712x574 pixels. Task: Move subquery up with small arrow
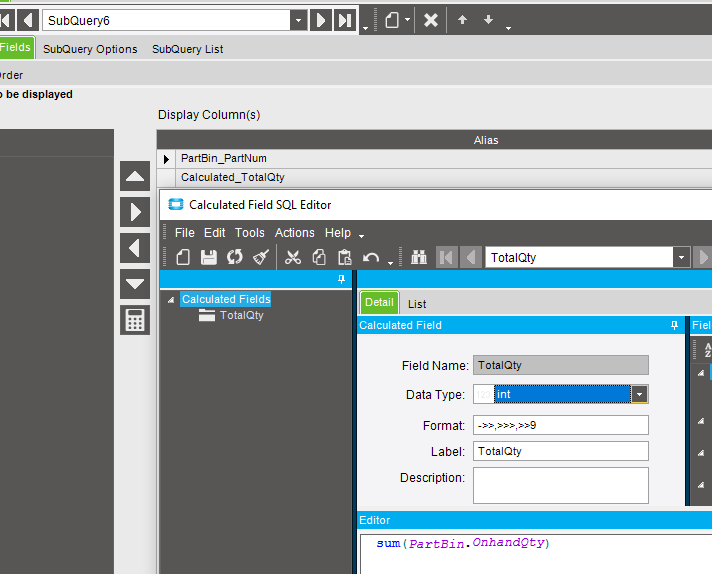tap(462, 20)
